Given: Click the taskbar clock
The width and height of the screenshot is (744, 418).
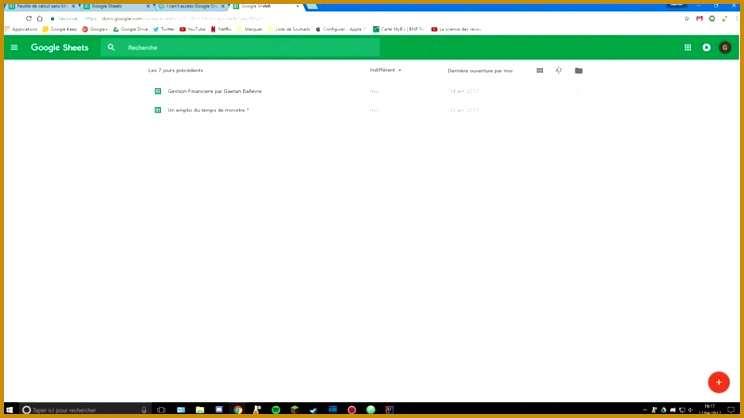Looking at the screenshot, I should tap(709, 410).
